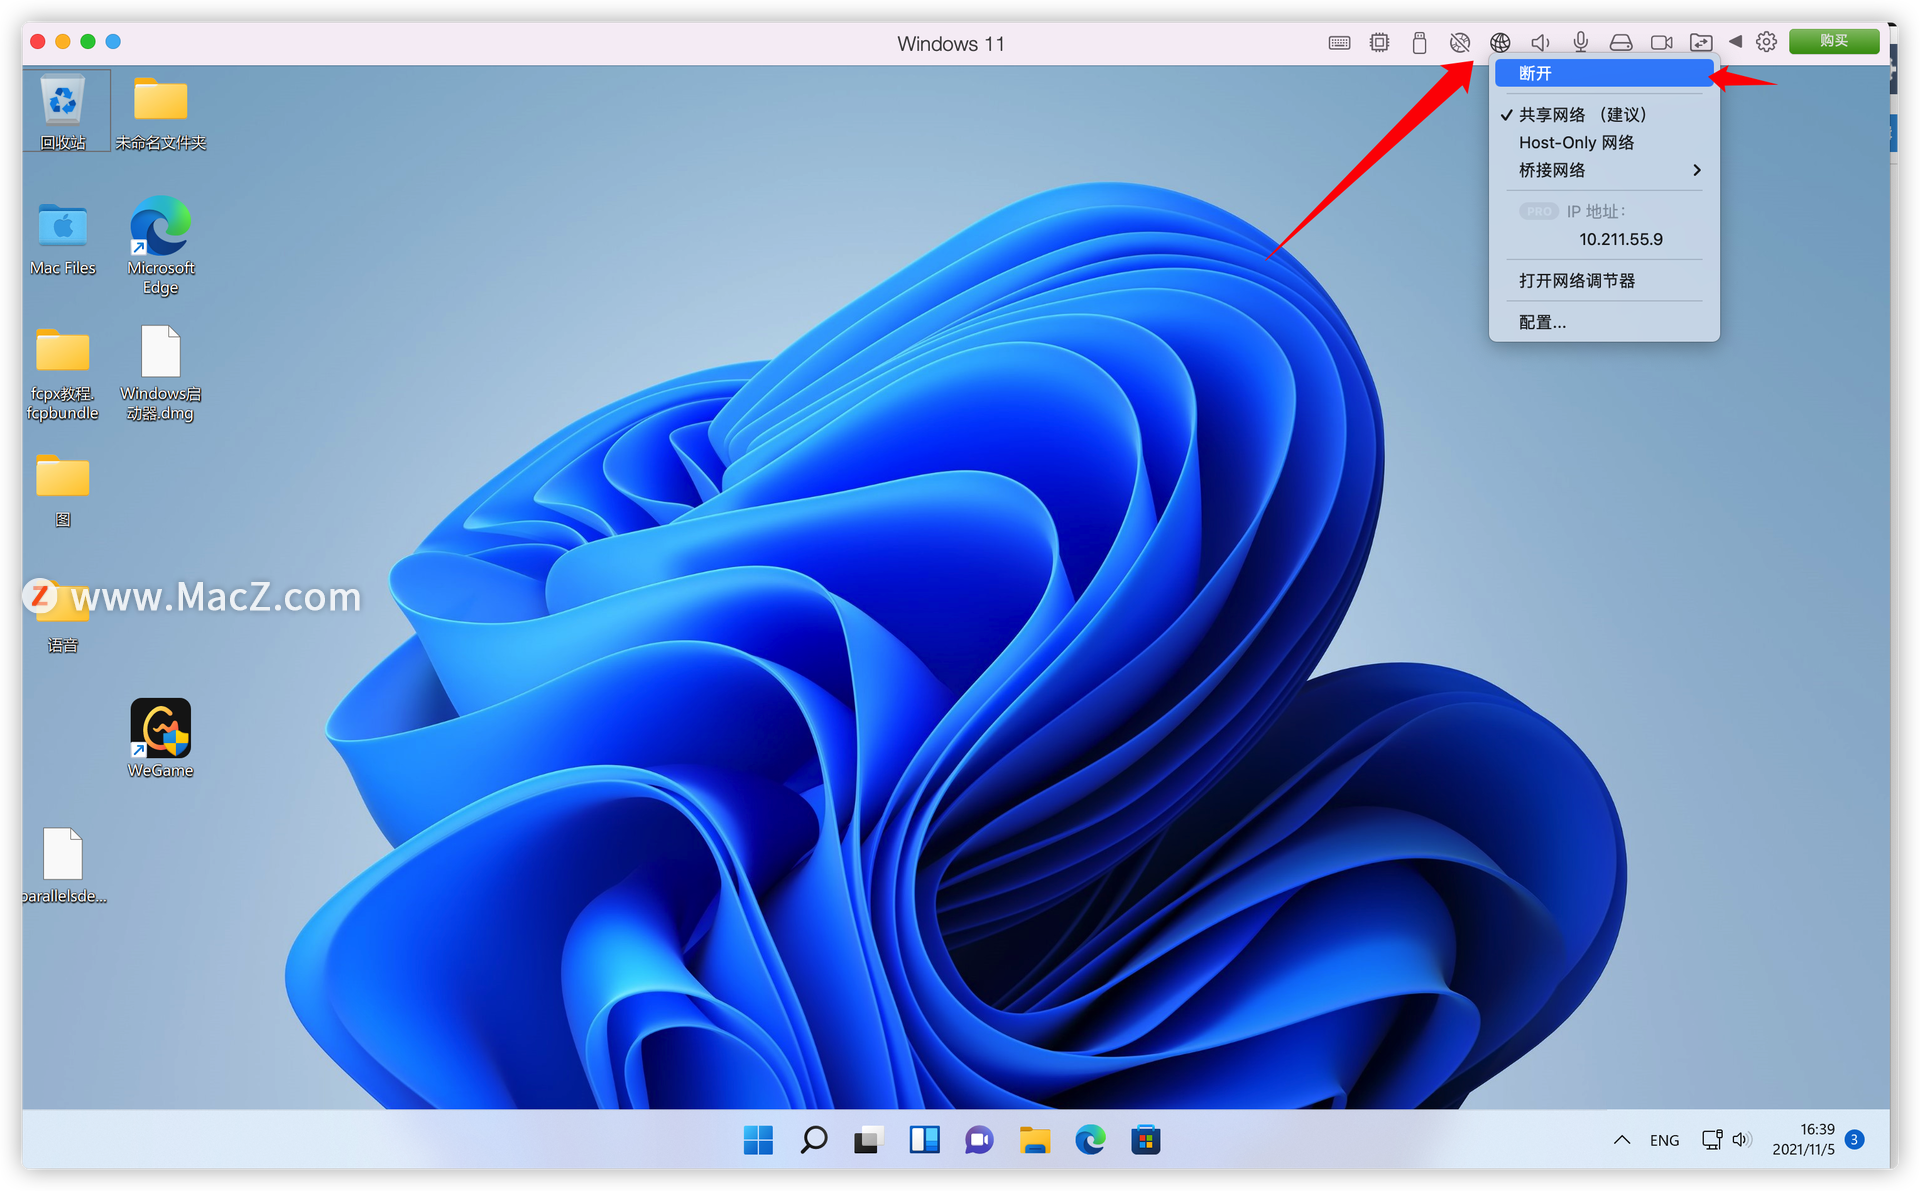The image size is (1920, 1191).
Task: Open the CPU chip icon menu
Action: 1379,42
